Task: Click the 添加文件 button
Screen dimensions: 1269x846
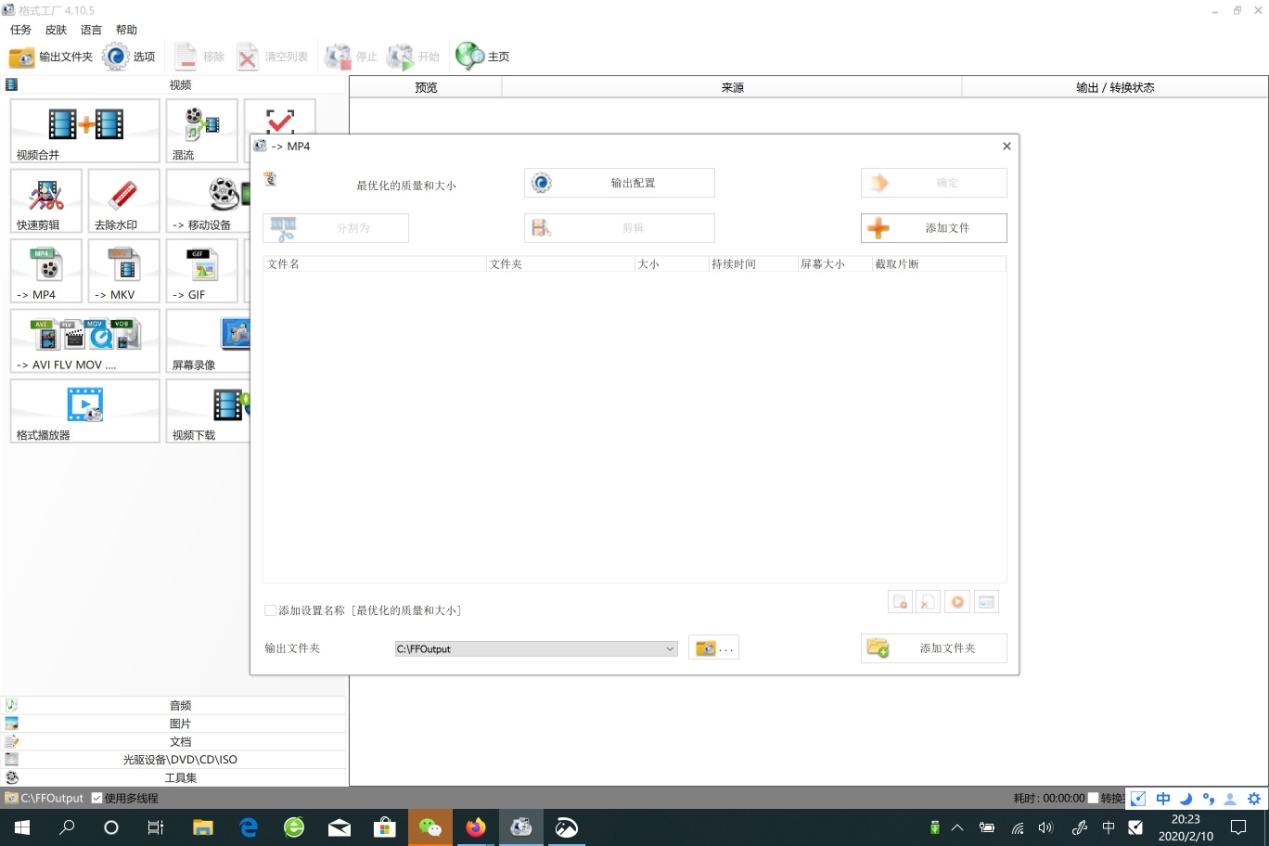Action: 933,228
